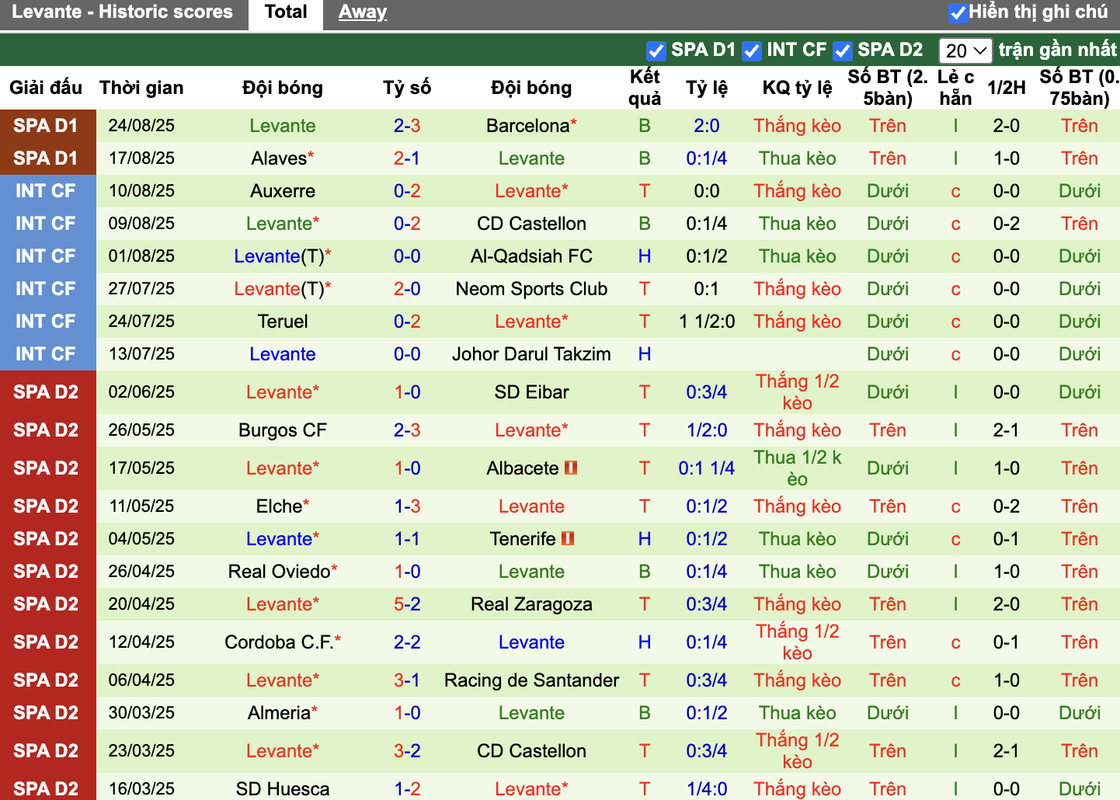The width and height of the screenshot is (1120, 800).
Task: Open the Away tab
Action: [362, 12]
